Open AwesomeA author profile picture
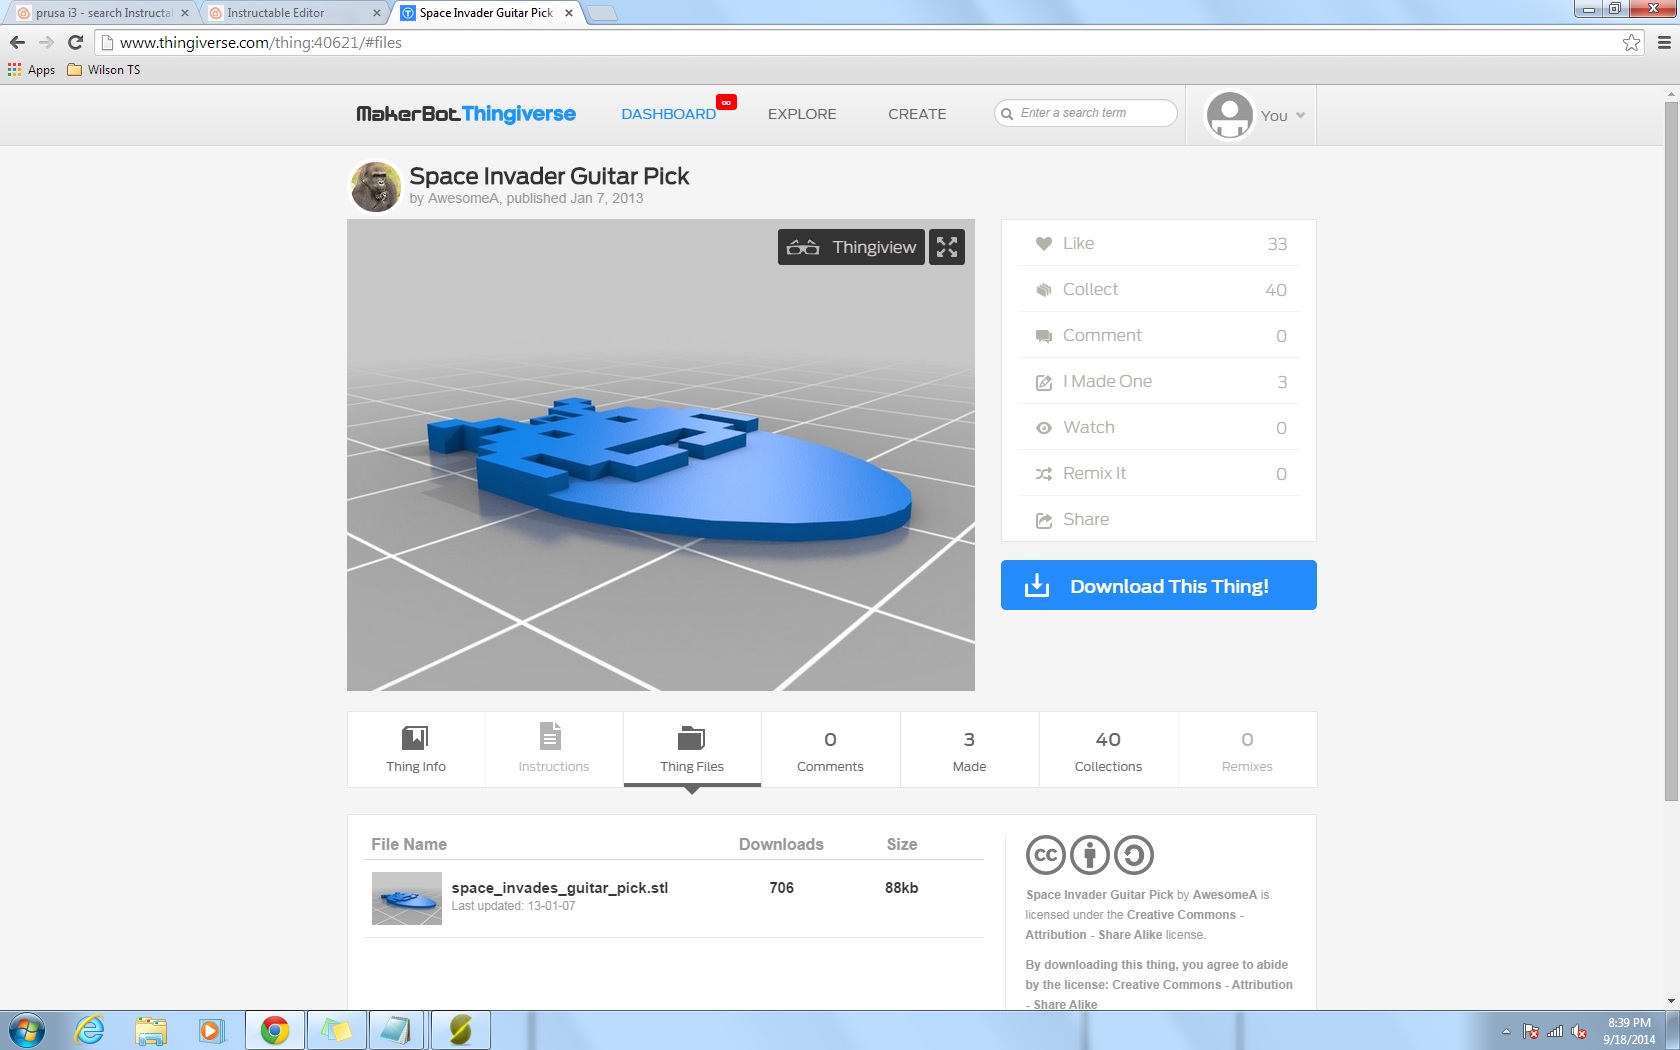 point(376,186)
